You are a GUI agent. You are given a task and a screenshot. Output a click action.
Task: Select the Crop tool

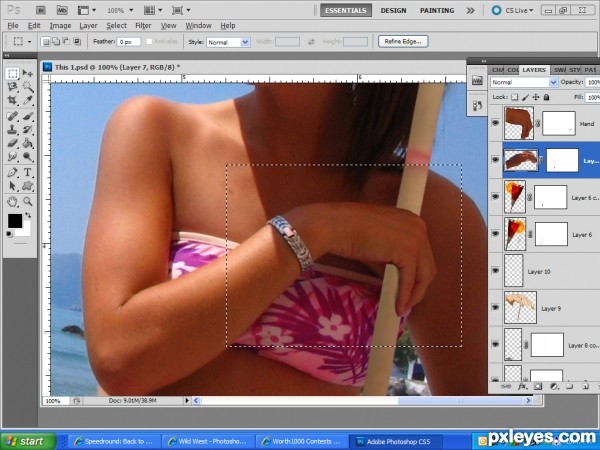13,100
